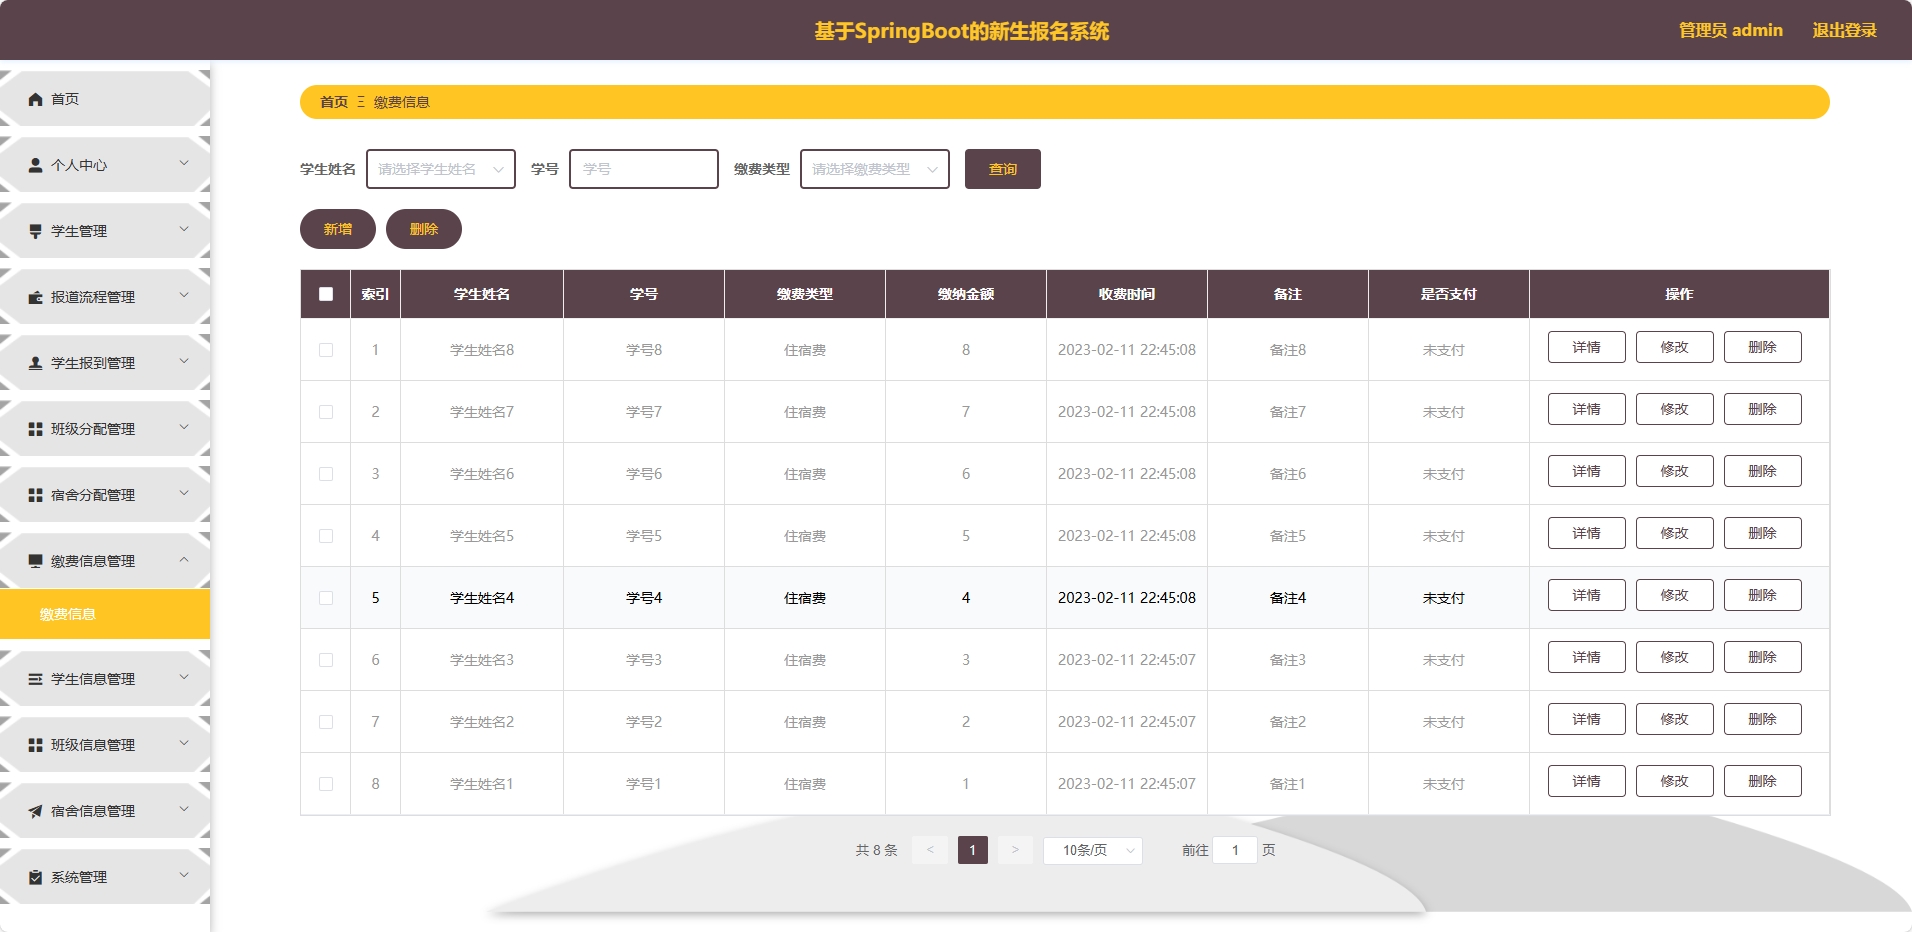
Task: Click the 学号7 table cell
Action: (x=644, y=412)
